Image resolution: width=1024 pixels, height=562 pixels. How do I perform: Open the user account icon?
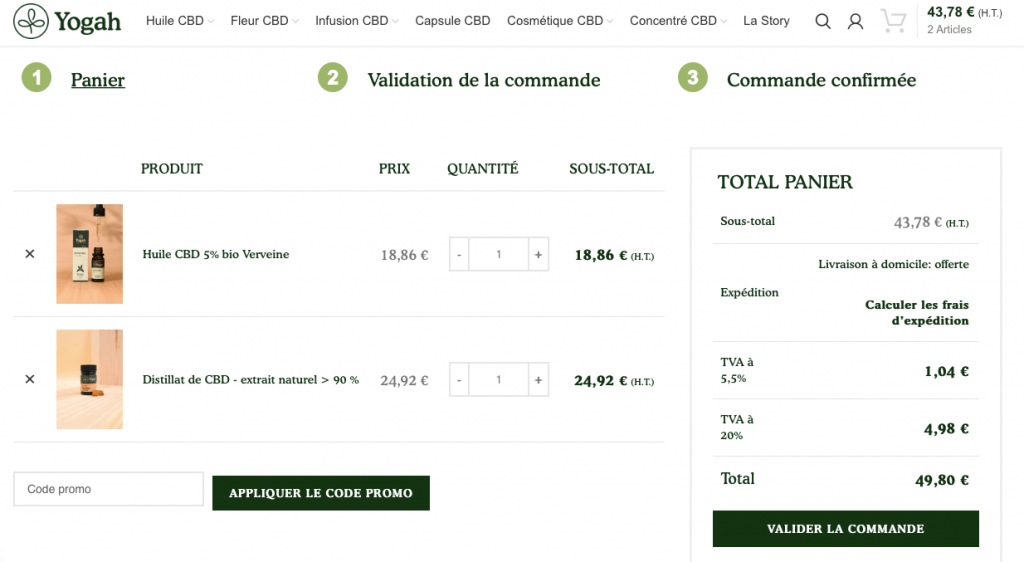coord(856,22)
